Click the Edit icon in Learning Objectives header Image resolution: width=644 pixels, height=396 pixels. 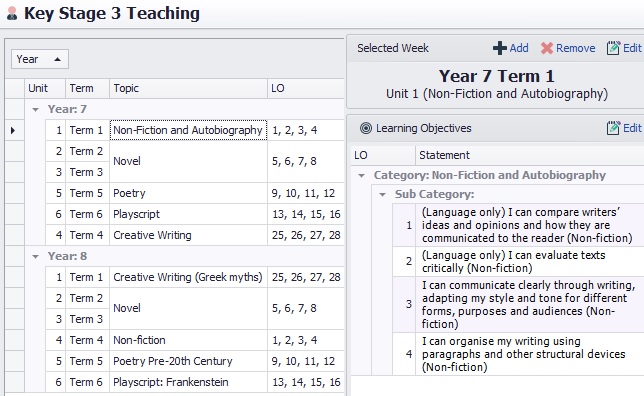tap(613, 128)
